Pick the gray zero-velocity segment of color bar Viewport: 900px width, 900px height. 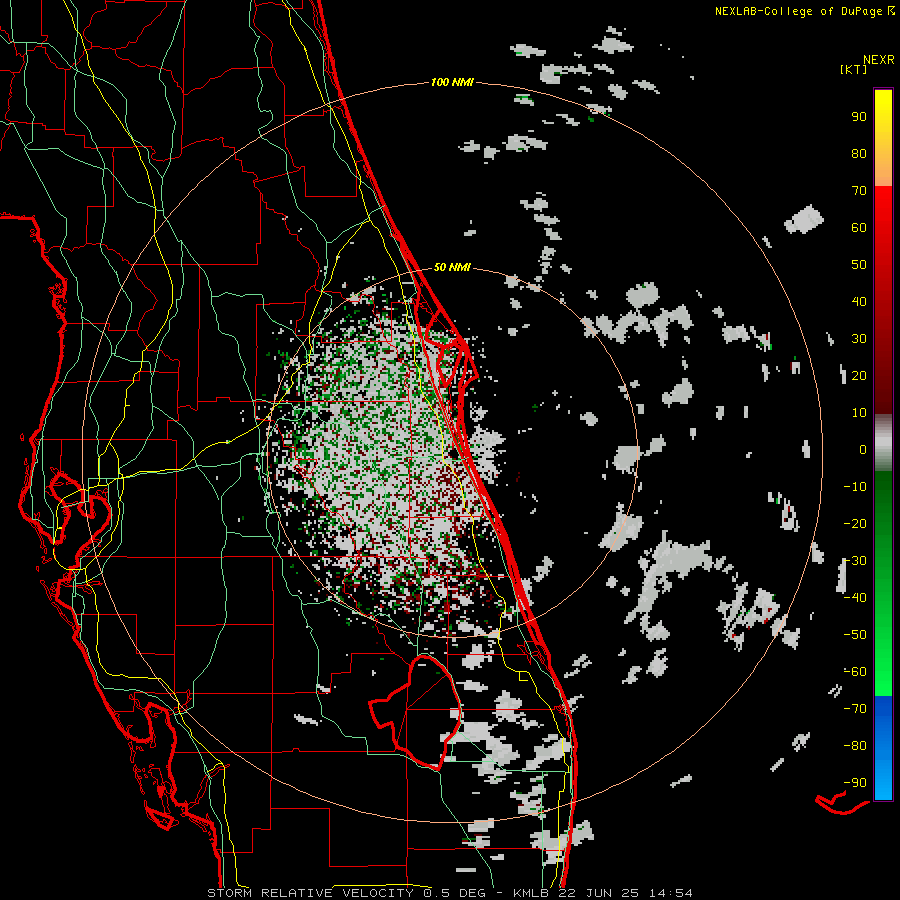(883, 443)
